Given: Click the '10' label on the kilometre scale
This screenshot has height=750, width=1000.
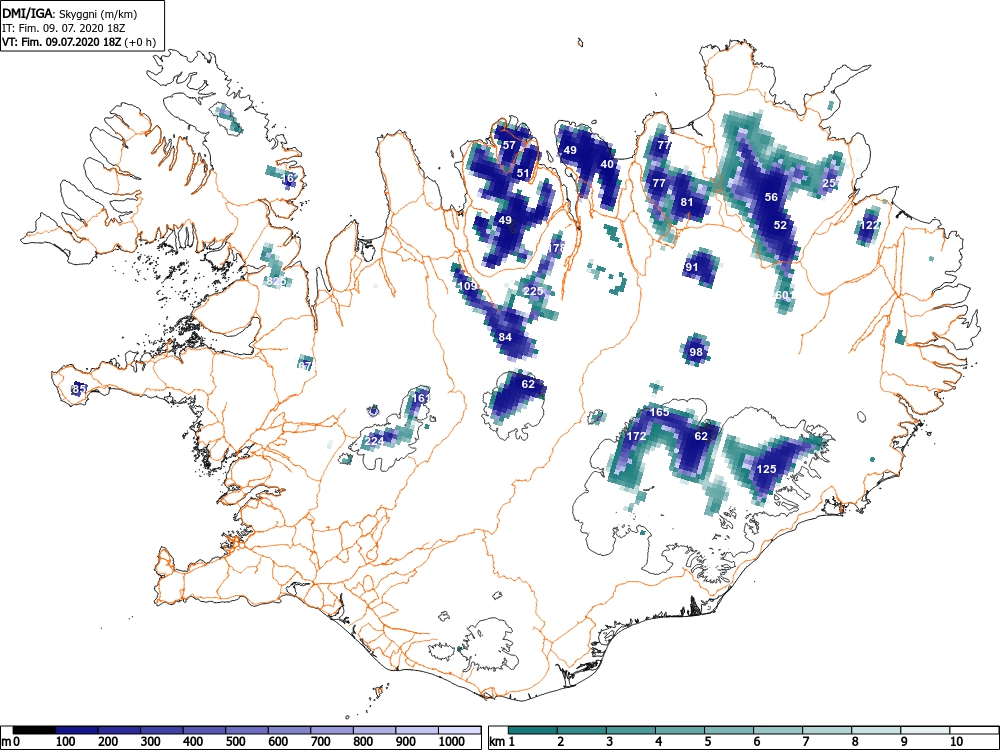Looking at the screenshot, I should [955, 741].
